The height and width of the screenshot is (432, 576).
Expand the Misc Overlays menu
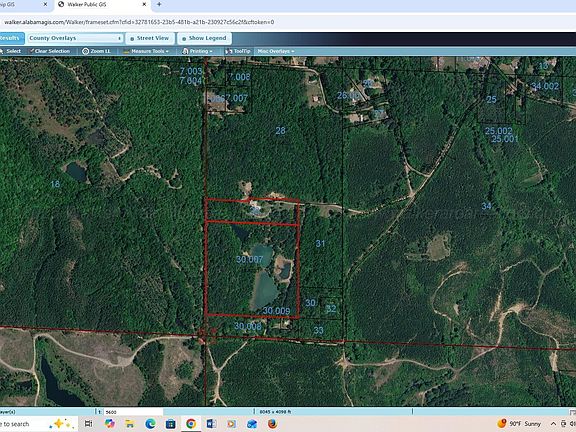[x=276, y=51]
